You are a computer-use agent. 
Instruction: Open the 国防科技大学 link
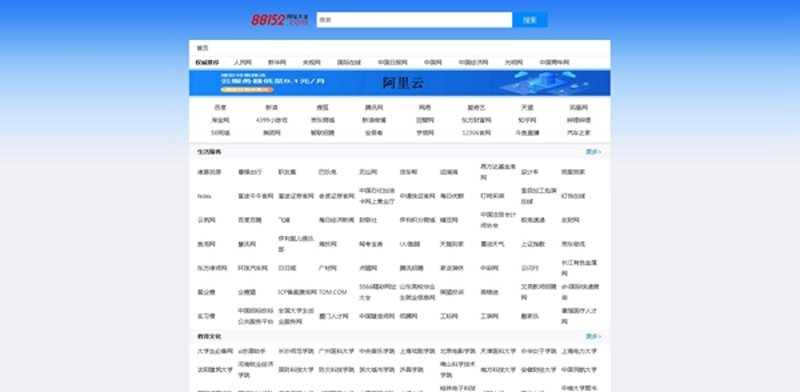[296, 370]
